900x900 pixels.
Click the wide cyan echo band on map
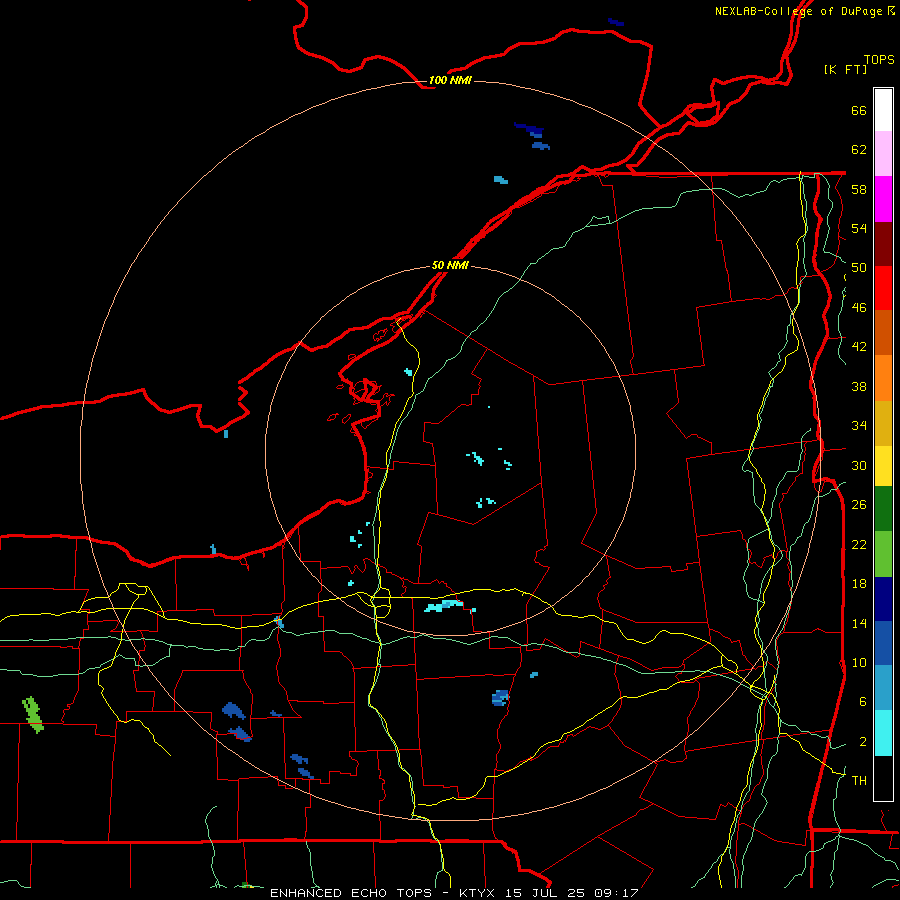click(x=443, y=606)
